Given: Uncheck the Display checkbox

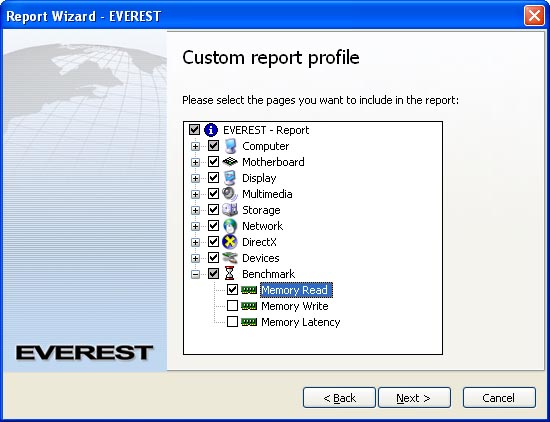Looking at the screenshot, I should pos(213,178).
